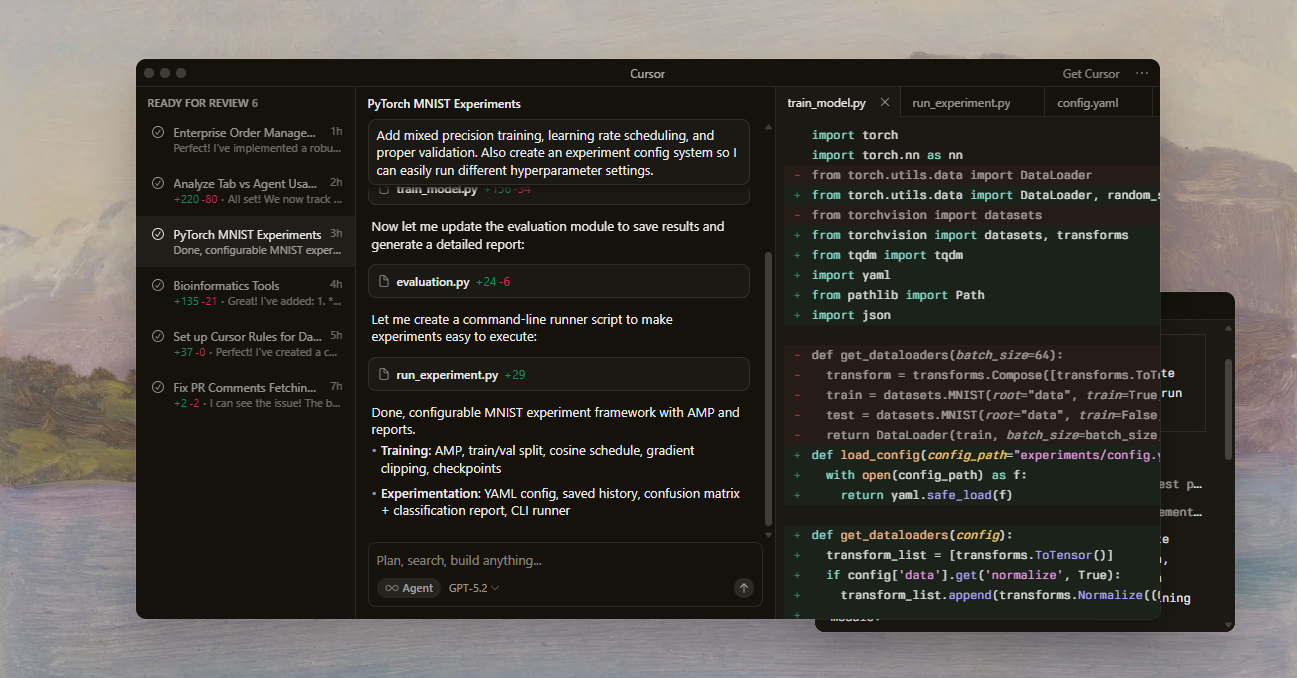Toggle the Agent mode selector
This screenshot has width=1297, height=678.
(409, 588)
